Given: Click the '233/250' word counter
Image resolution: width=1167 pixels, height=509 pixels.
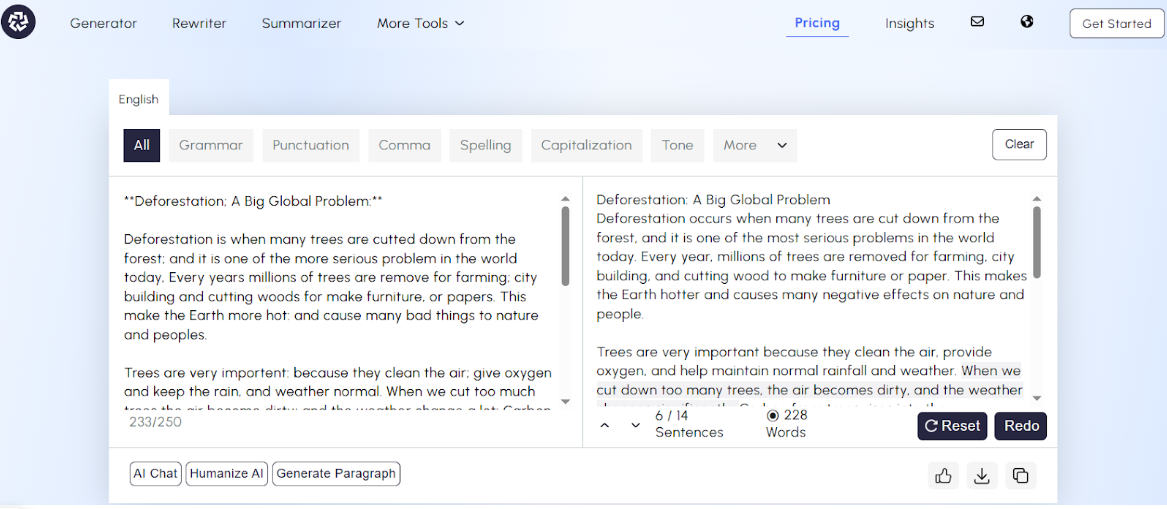Looking at the screenshot, I should 155,422.
